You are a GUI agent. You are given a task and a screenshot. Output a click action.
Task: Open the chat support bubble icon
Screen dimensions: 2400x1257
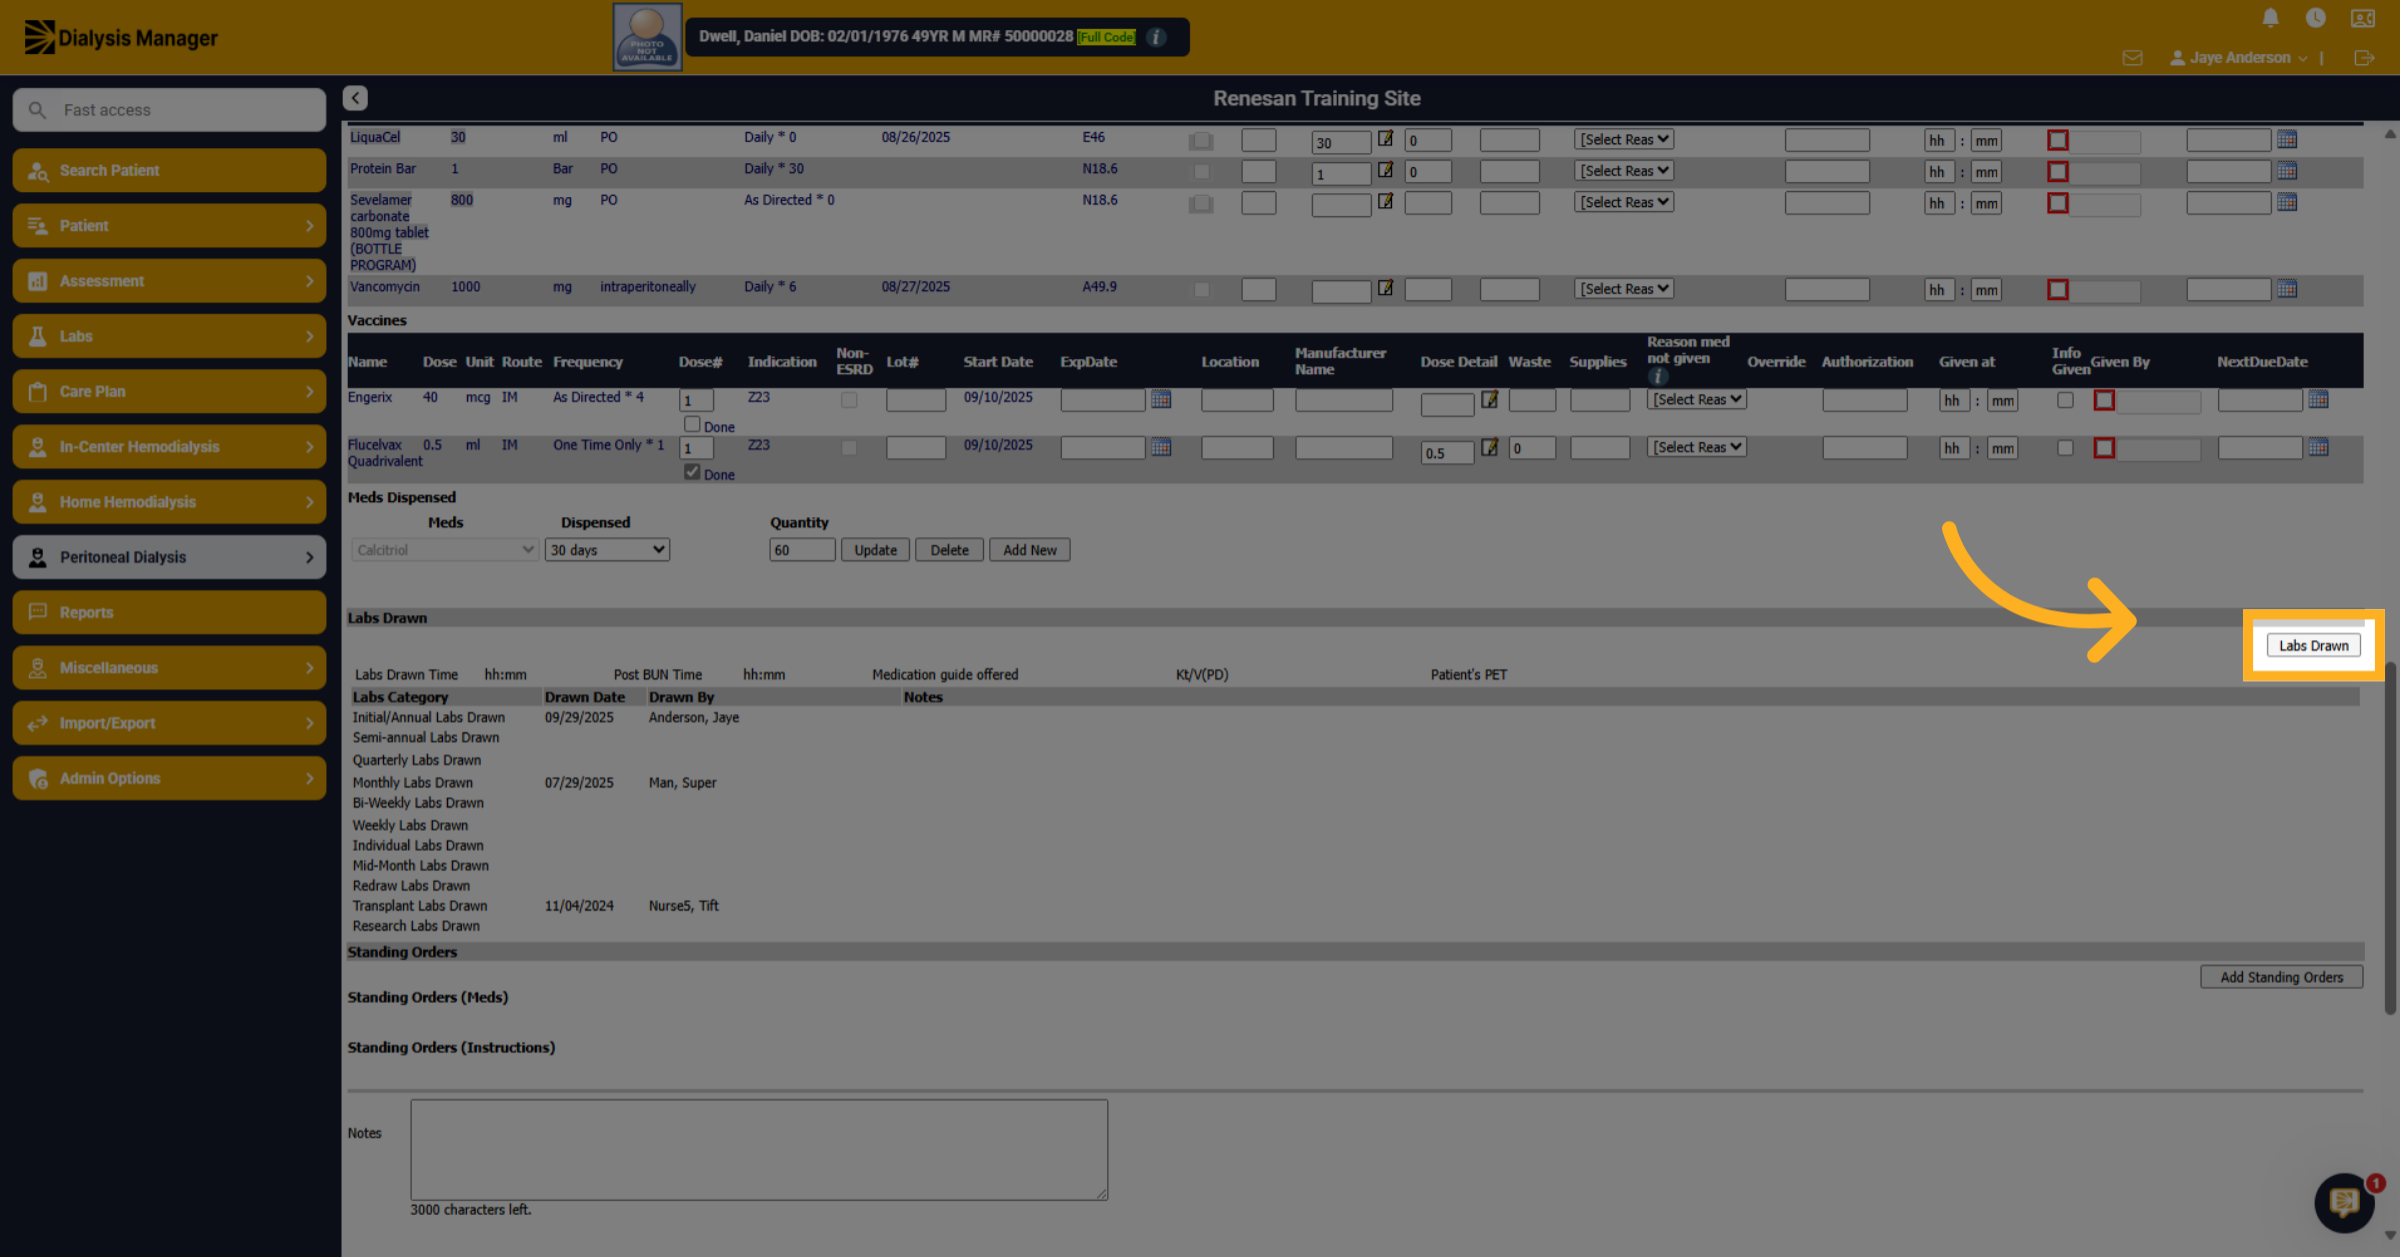click(2344, 1202)
